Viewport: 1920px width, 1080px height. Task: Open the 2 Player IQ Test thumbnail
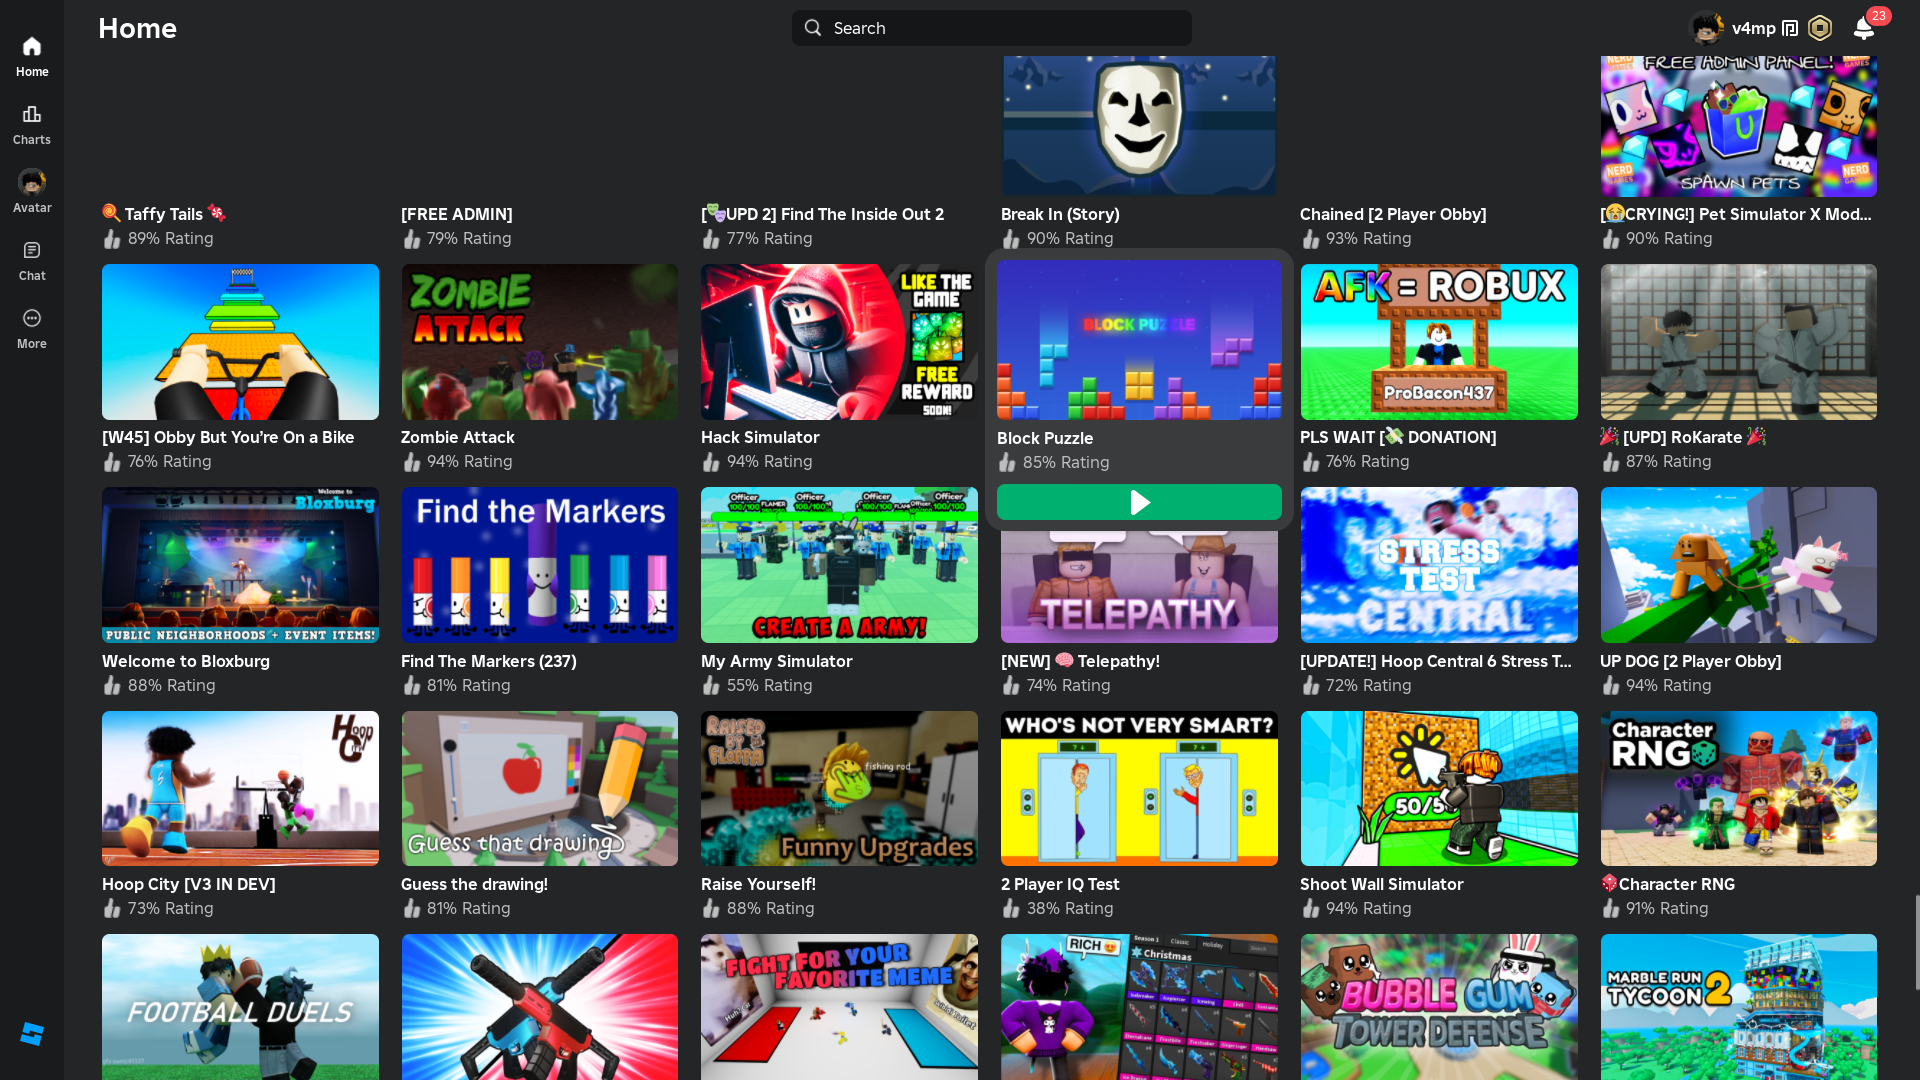(1139, 789)
